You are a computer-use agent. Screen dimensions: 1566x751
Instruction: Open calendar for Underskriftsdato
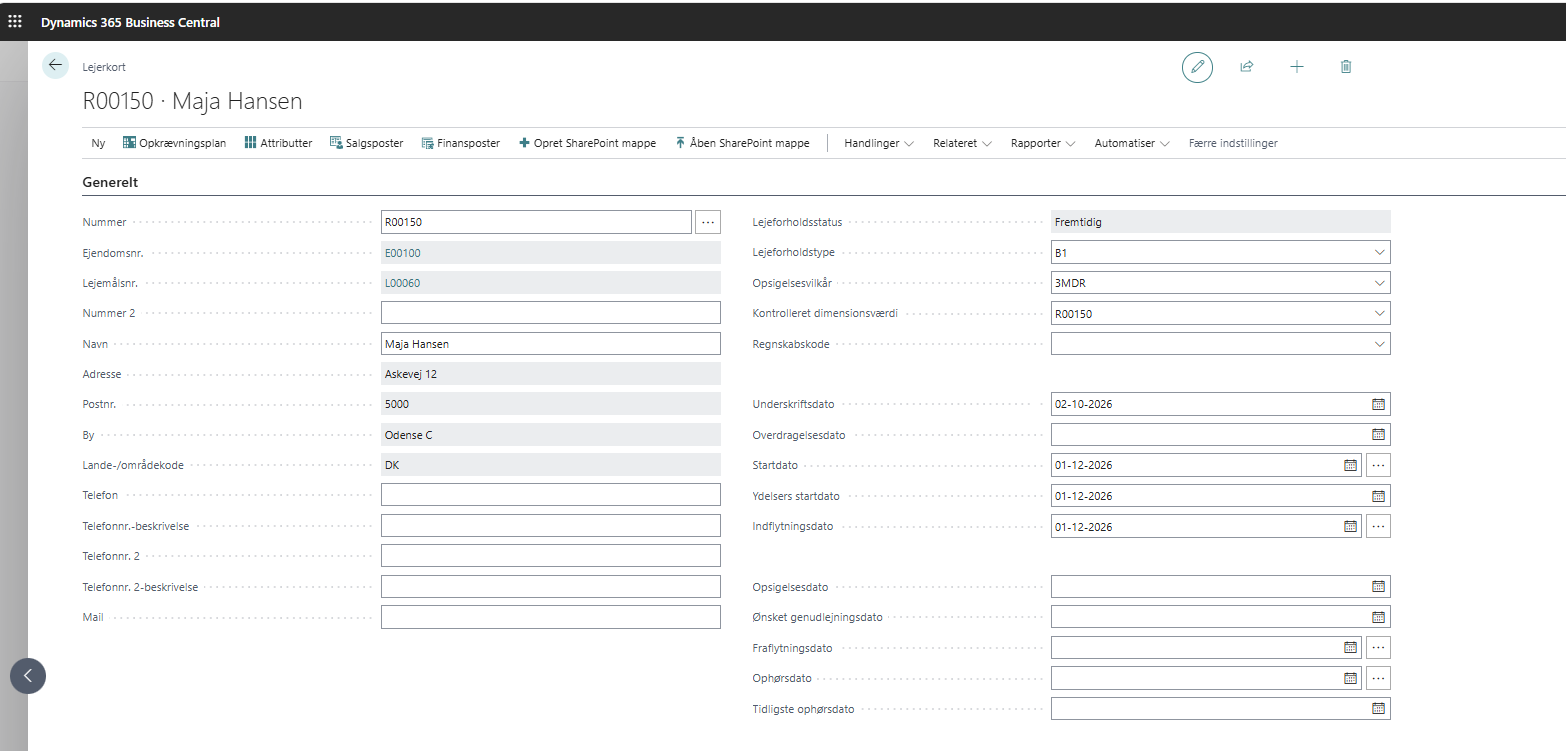tap(1378, 404)
